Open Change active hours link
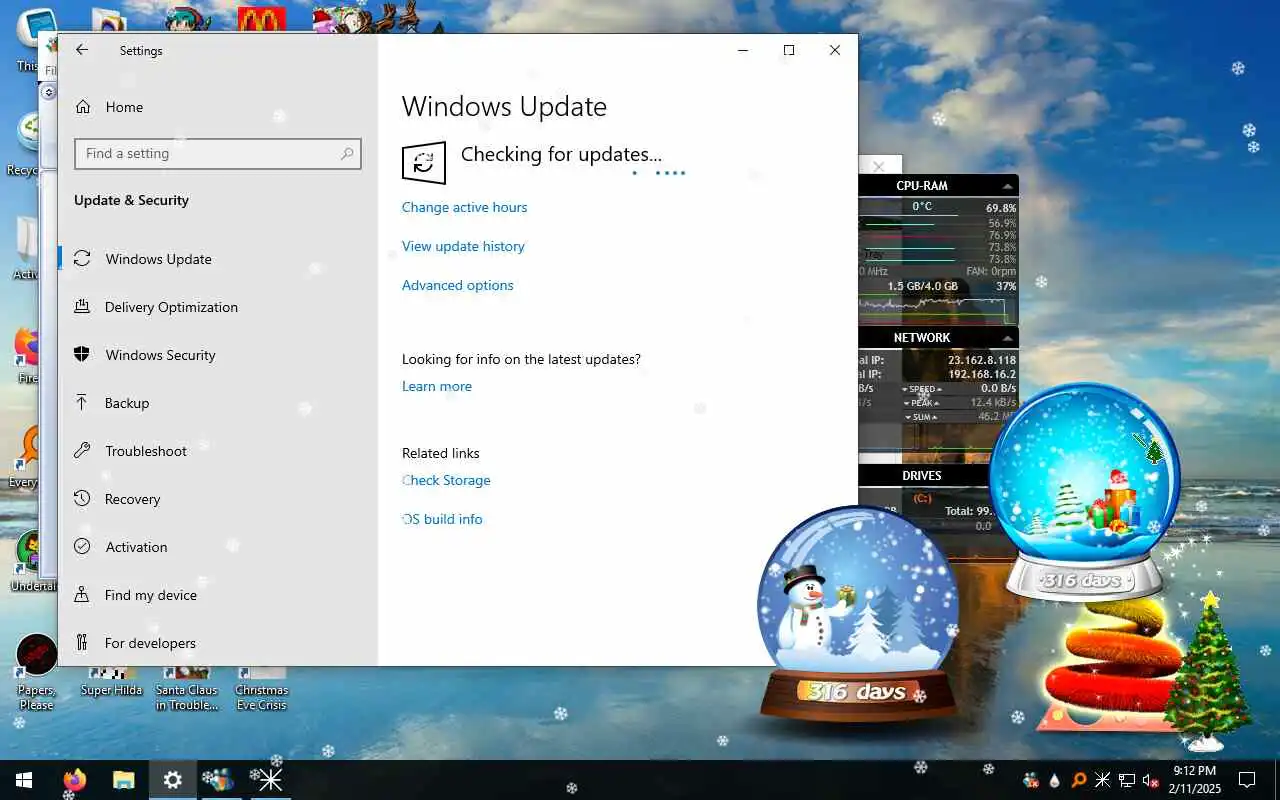Screen dimensions: 1280x800 pos(464,207)
